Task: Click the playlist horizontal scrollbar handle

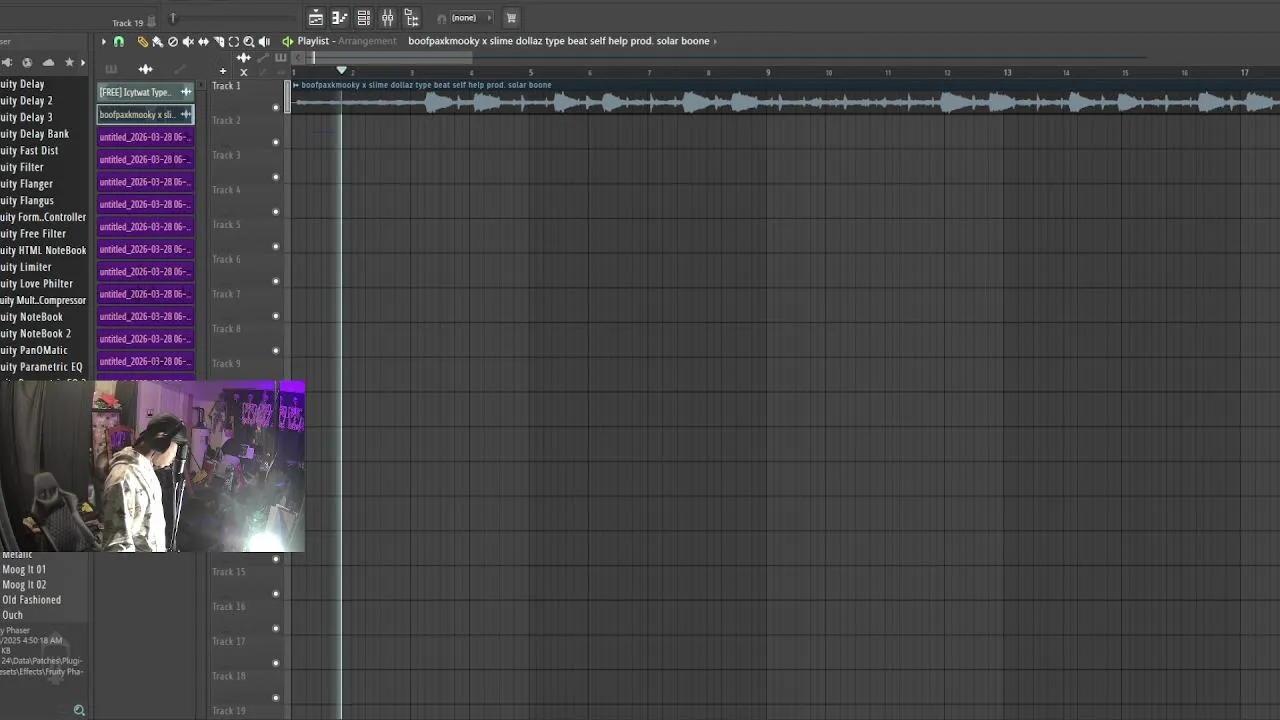Action: 391,58
